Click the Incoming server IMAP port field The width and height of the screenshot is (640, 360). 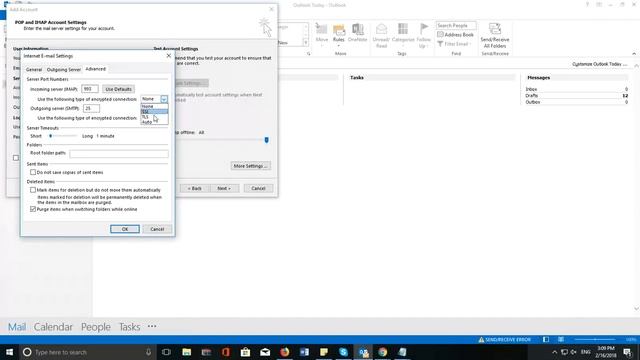click(90, 89)
